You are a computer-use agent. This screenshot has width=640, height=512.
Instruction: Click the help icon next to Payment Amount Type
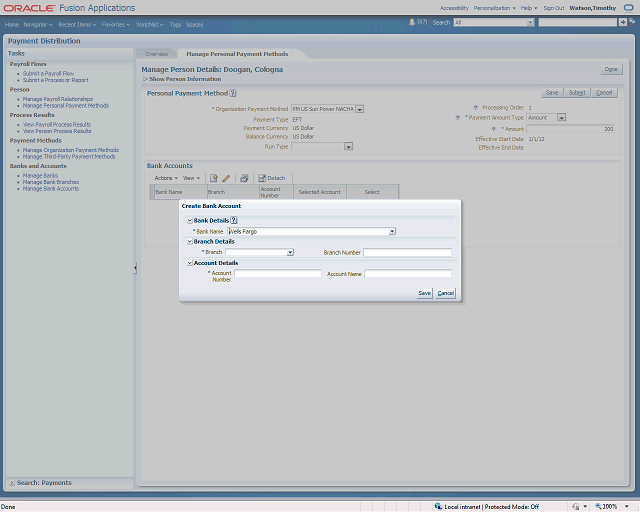click(x=457, y=118)
